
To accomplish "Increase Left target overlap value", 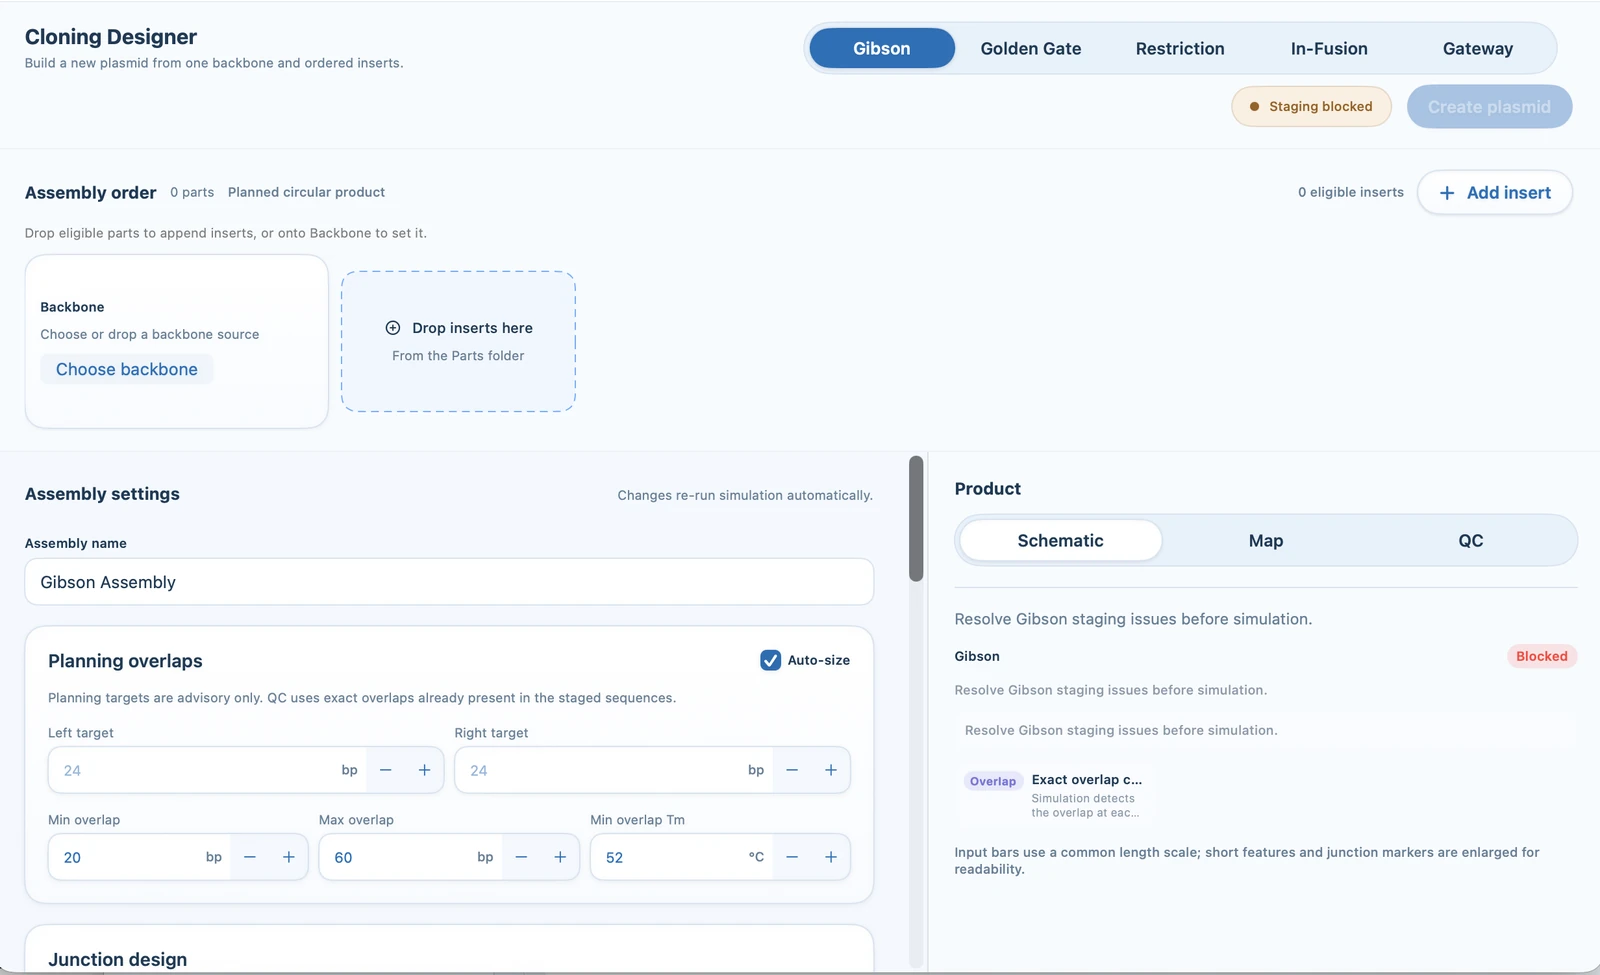I will [424, 770].
